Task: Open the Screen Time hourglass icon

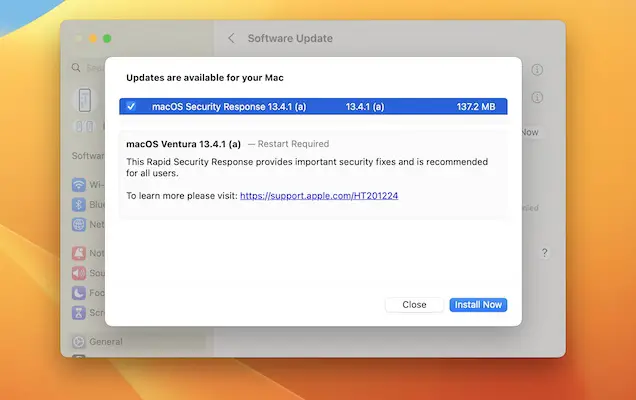Action: 78,312
